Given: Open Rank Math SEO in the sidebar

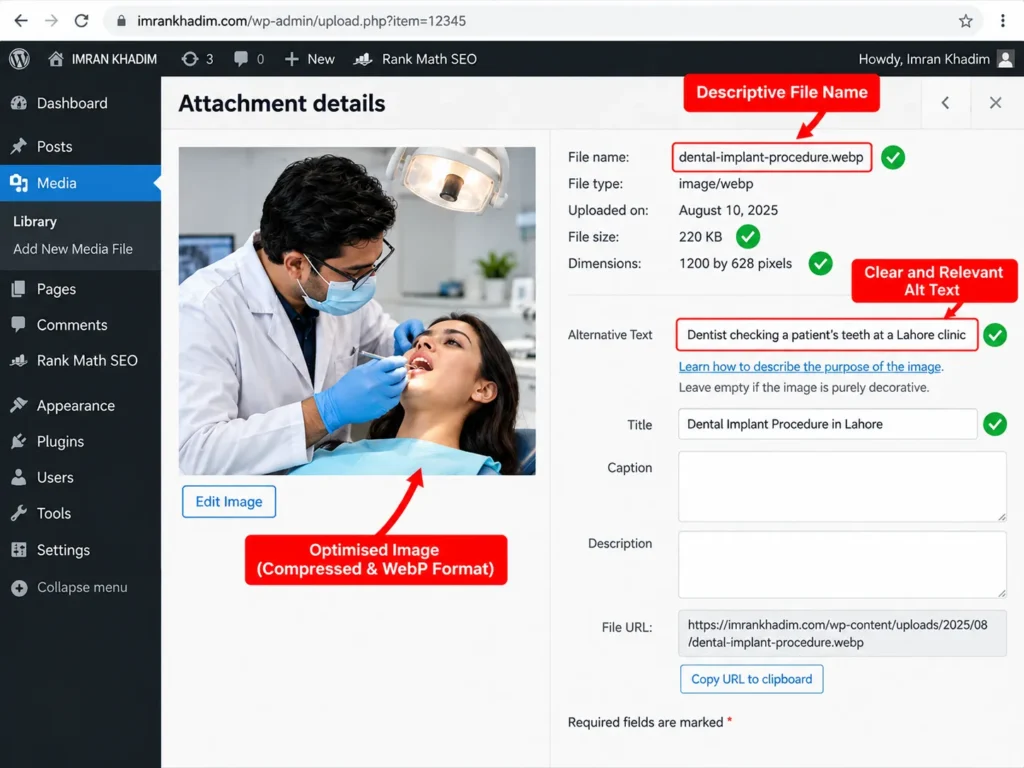Looking at the screenshot, I should tap(80, 360).
